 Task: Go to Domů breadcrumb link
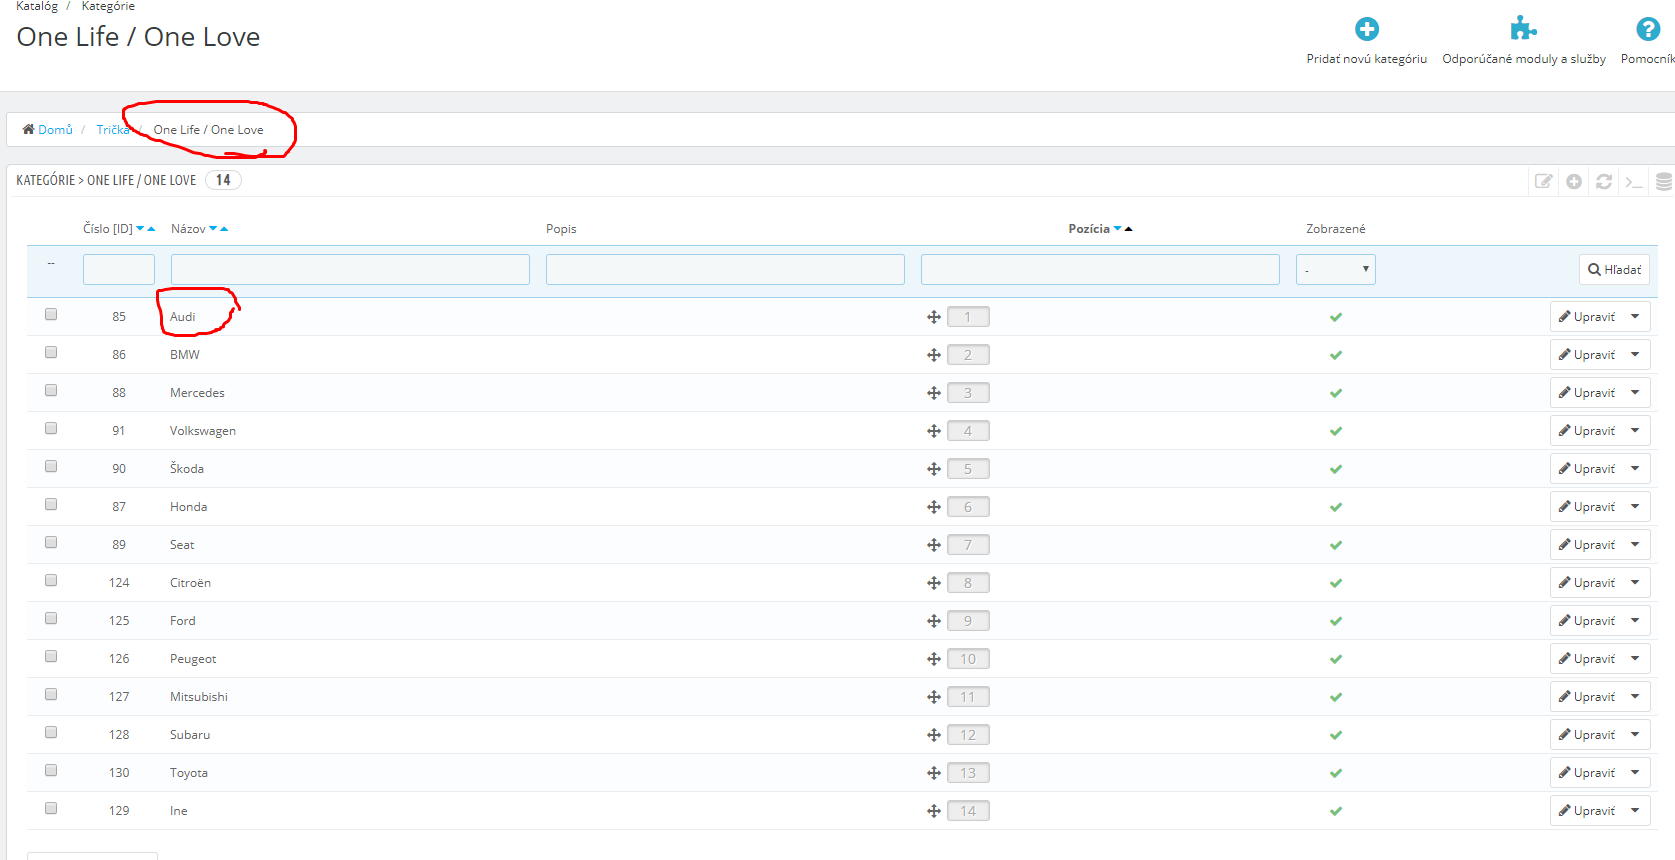[48, 130]
